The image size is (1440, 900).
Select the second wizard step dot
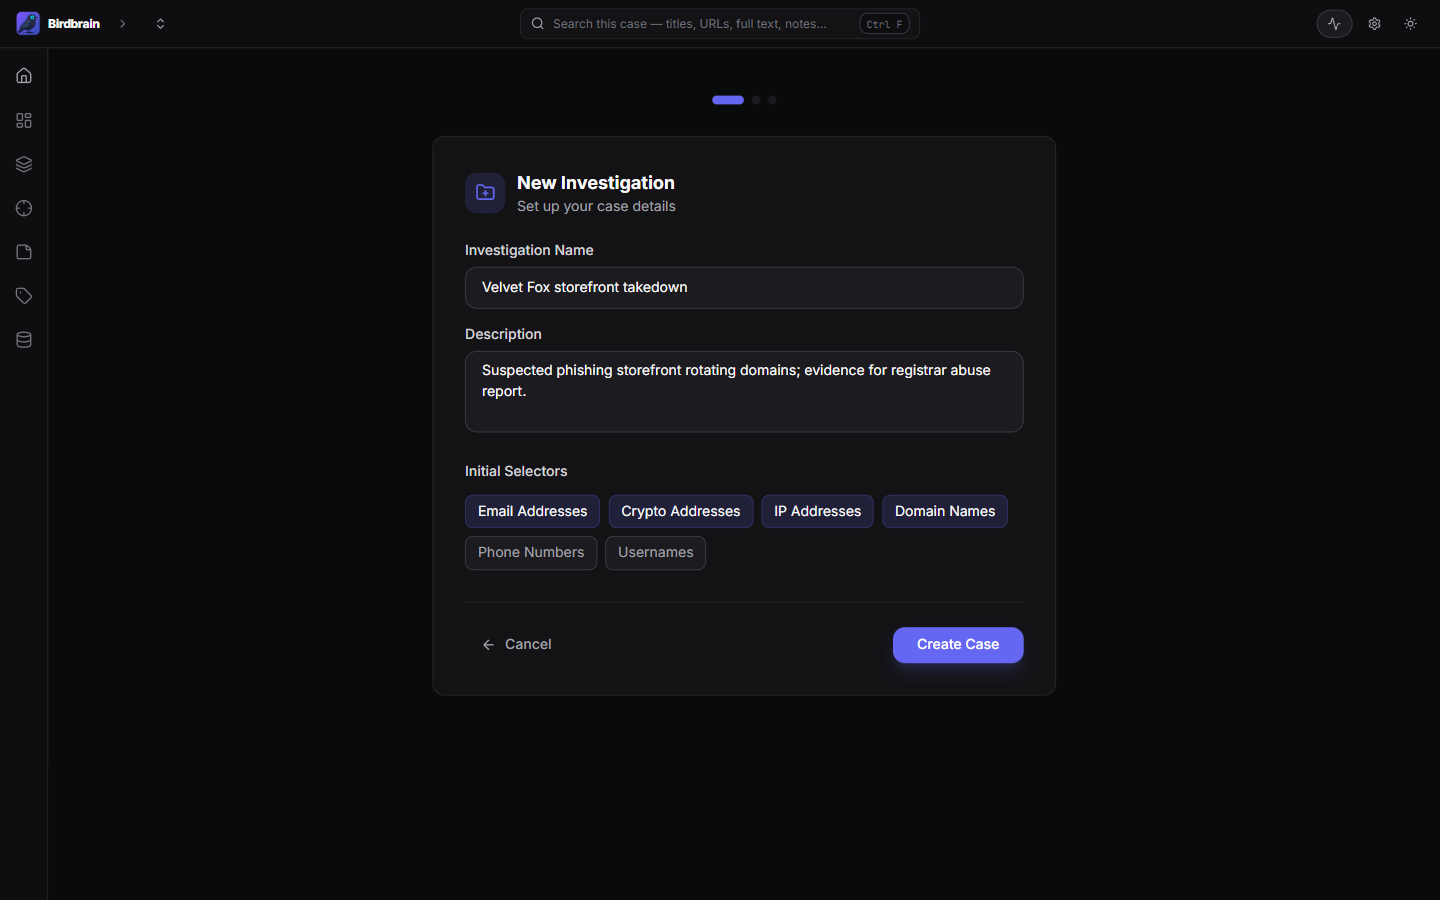point(756,100)
